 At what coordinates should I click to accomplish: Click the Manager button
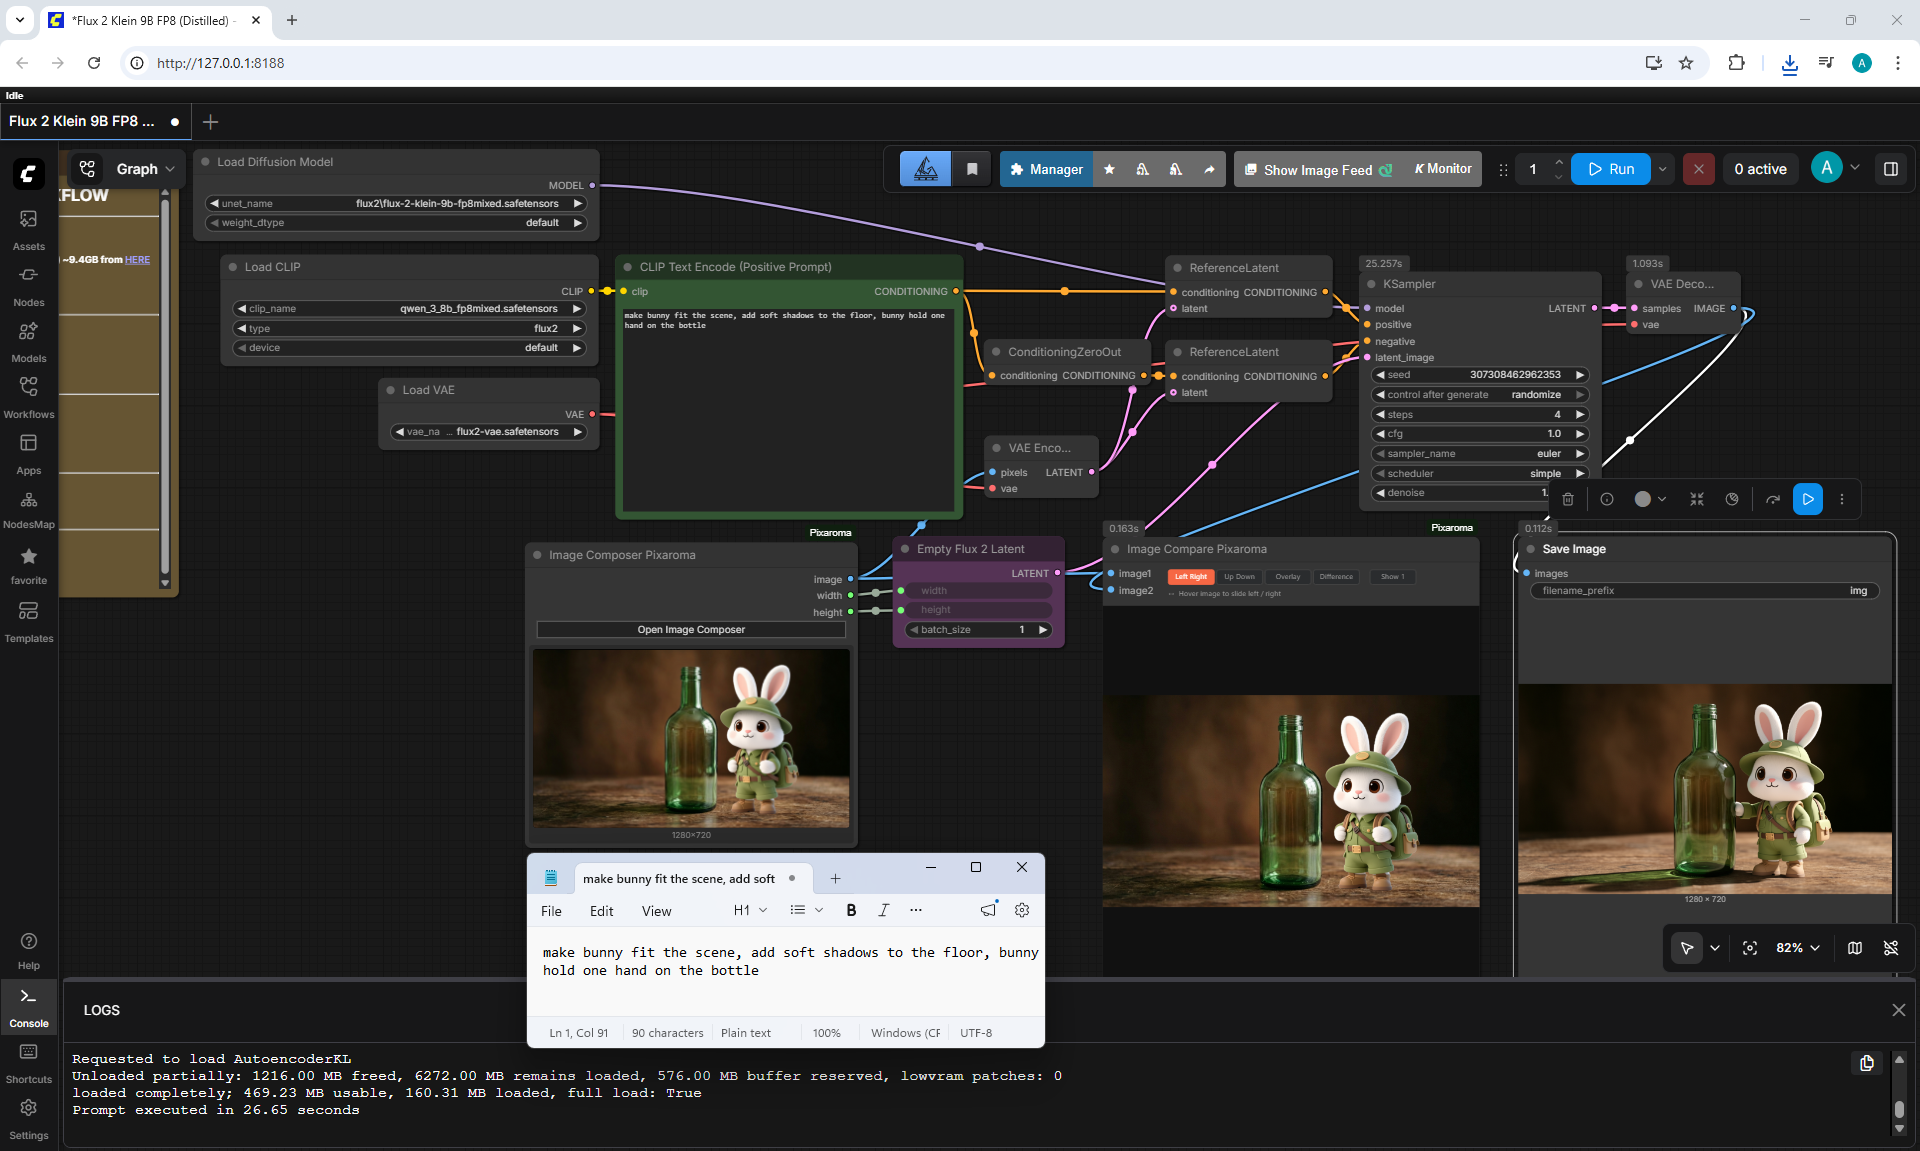[1046, 169]
